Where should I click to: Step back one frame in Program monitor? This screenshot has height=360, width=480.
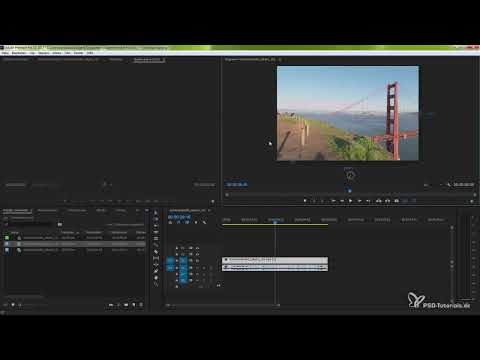pyautogui.click(x=342, y=201)
